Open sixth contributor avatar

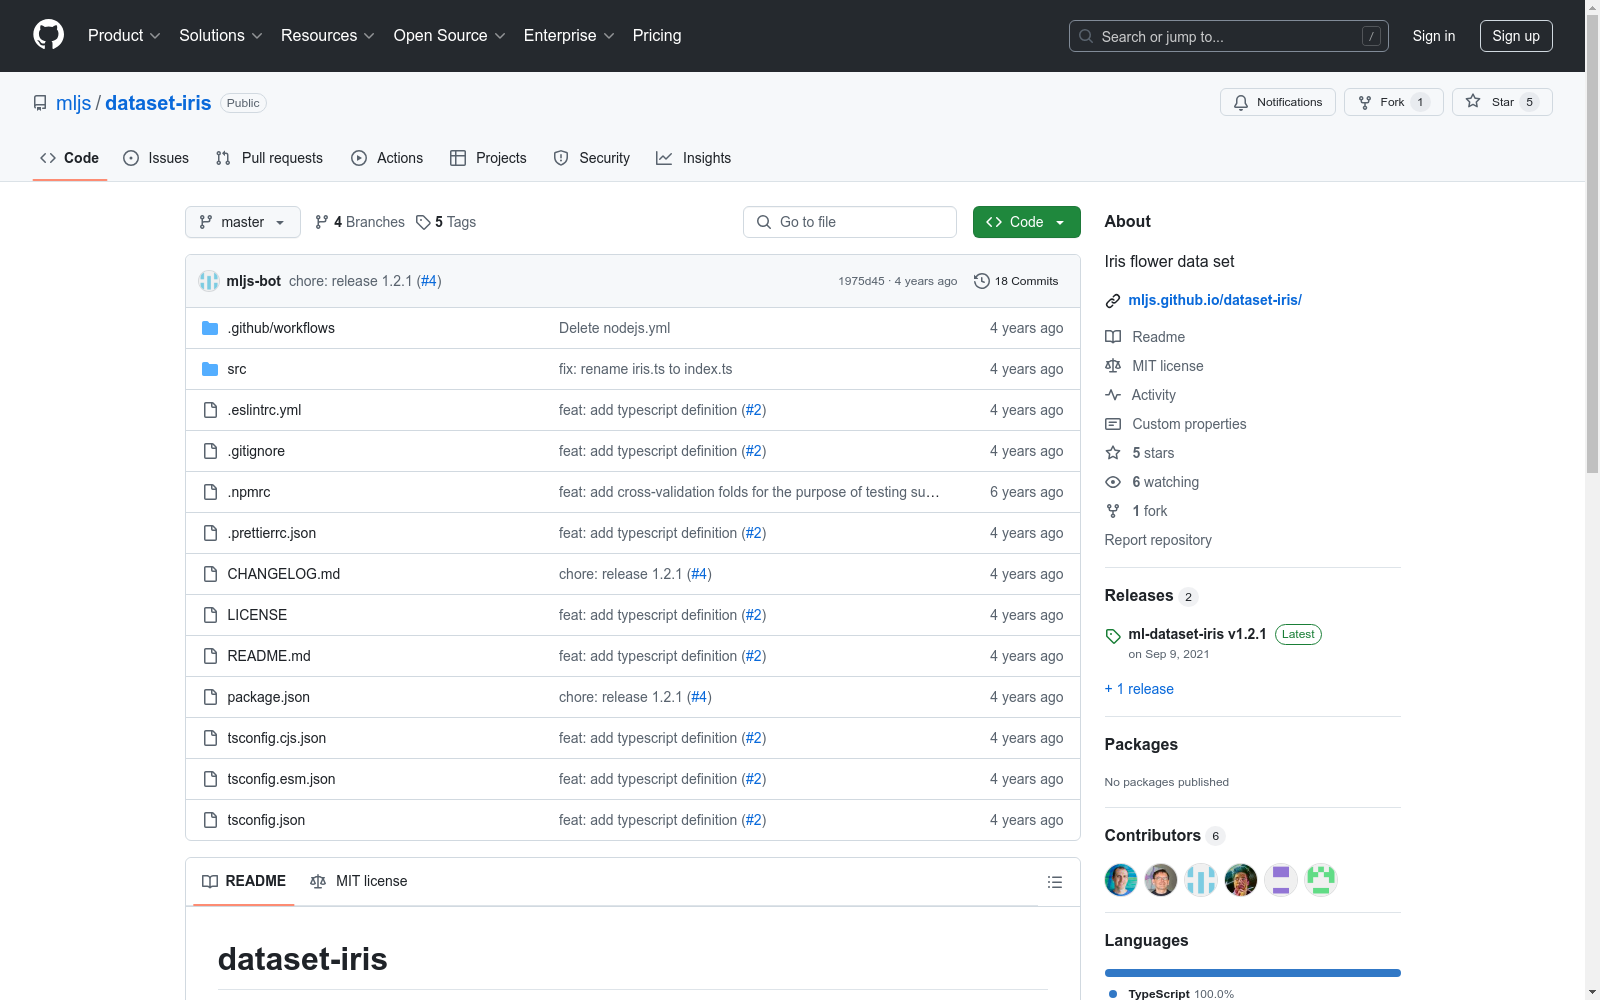tap(1321, 880)
